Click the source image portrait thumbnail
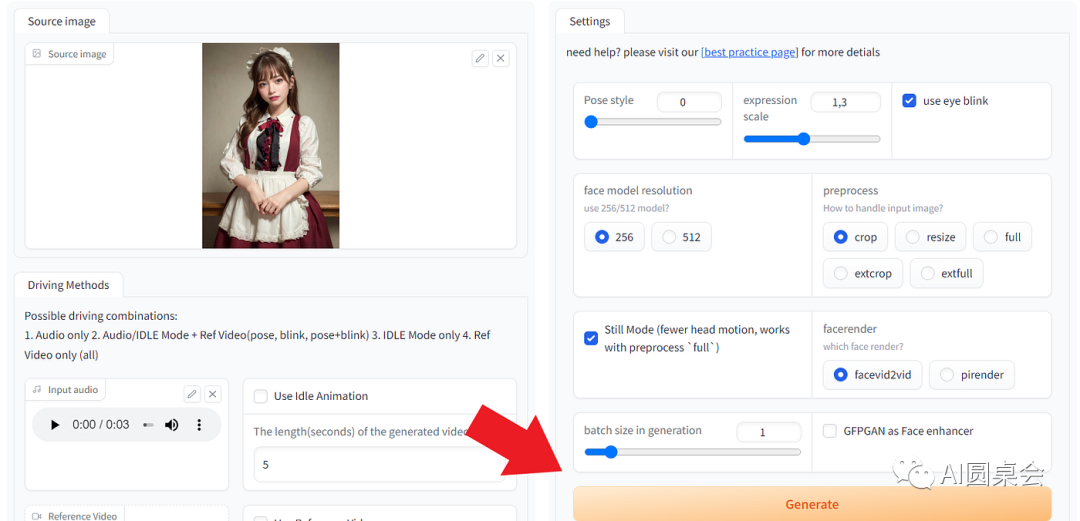1080x521 pixels. [271, 145]
